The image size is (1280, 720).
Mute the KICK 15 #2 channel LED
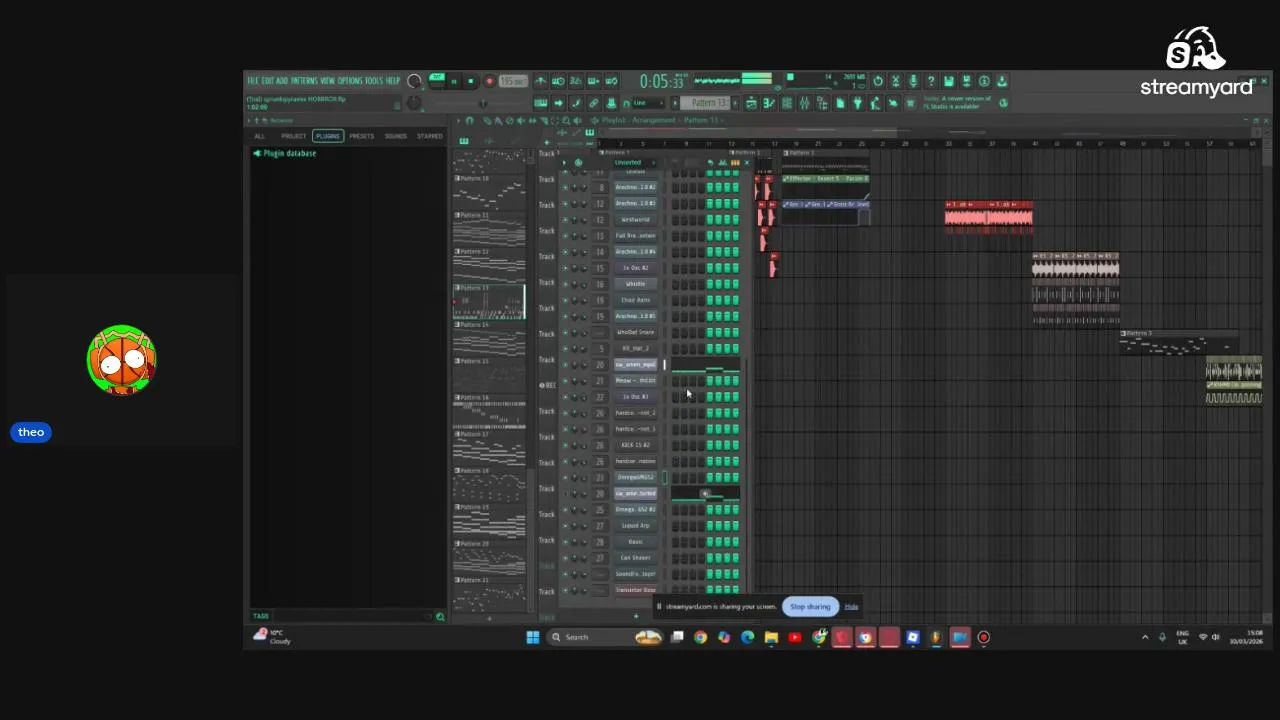pos(565,445)
